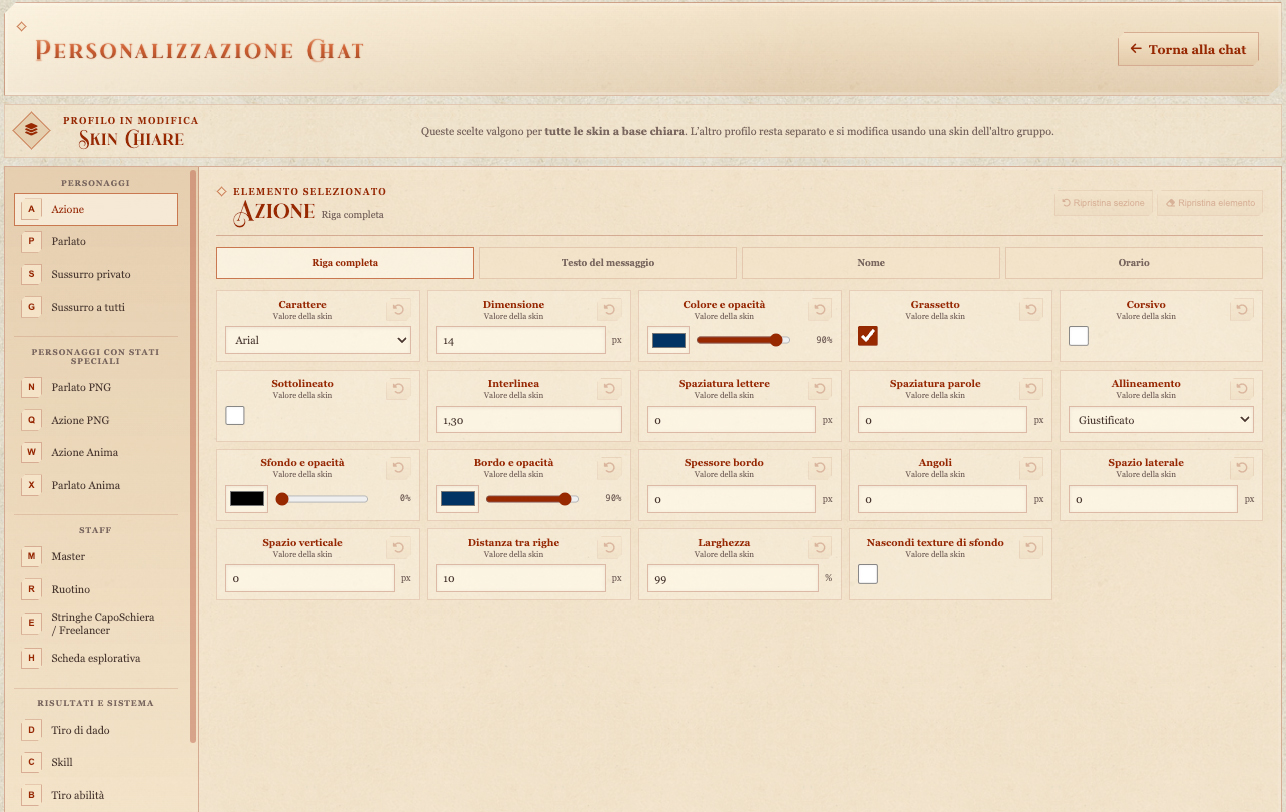
Task: Click the Larghezza input field
Action: [733, 578]
